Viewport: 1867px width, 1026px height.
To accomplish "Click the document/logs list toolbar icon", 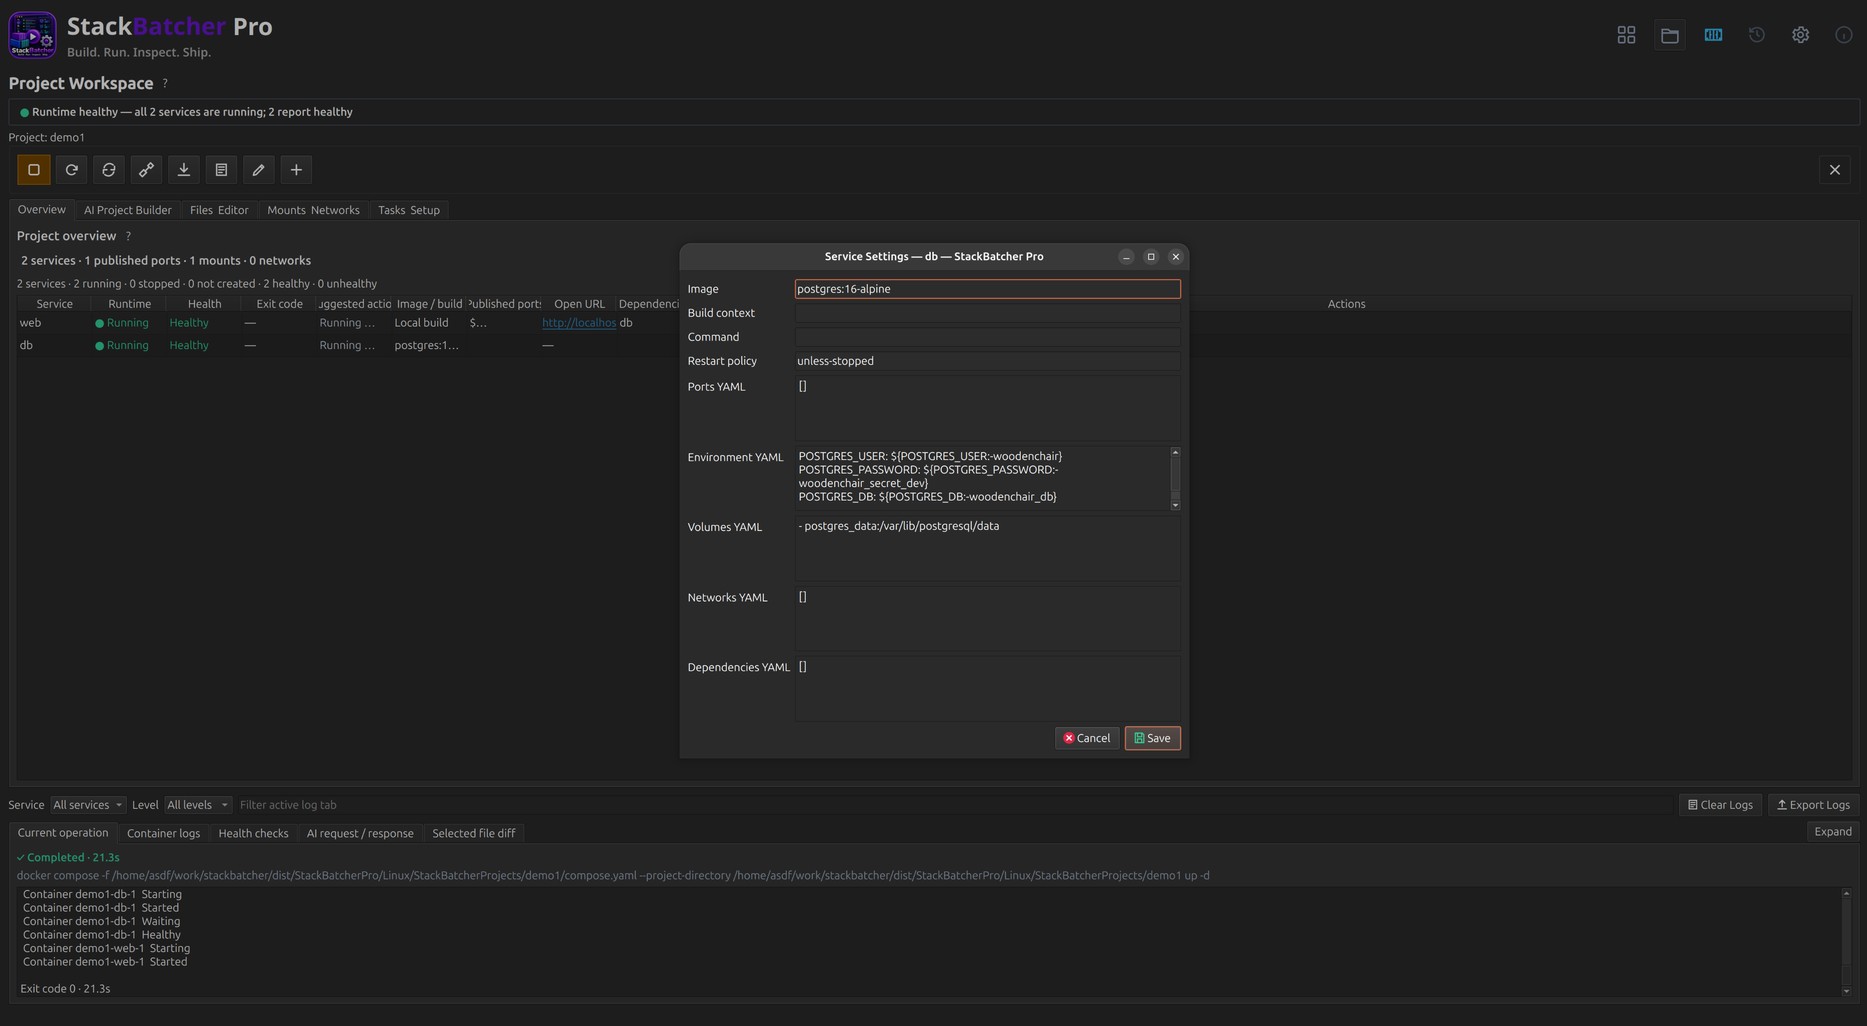I will tap(221, 170).
